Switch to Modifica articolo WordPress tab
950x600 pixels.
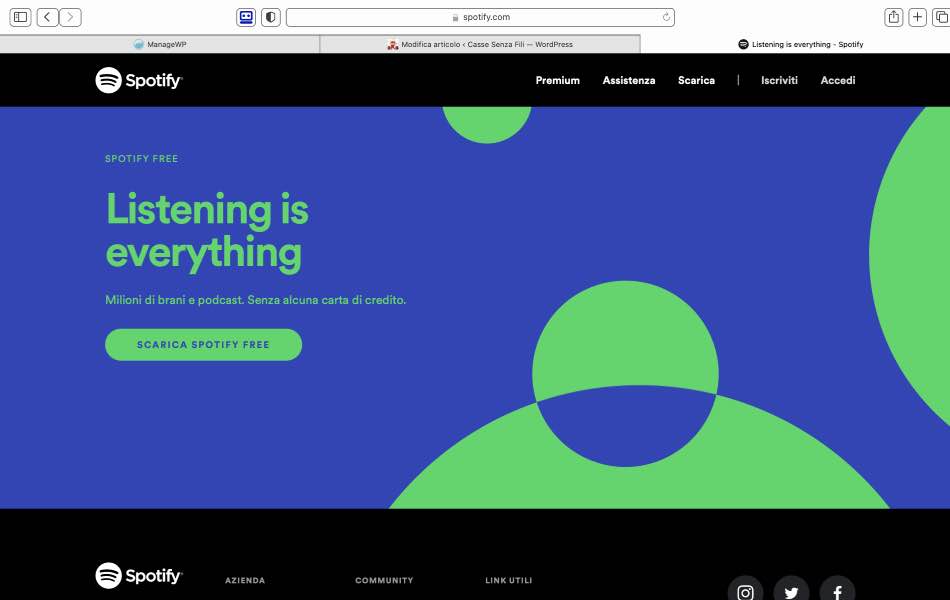(480, 44)
